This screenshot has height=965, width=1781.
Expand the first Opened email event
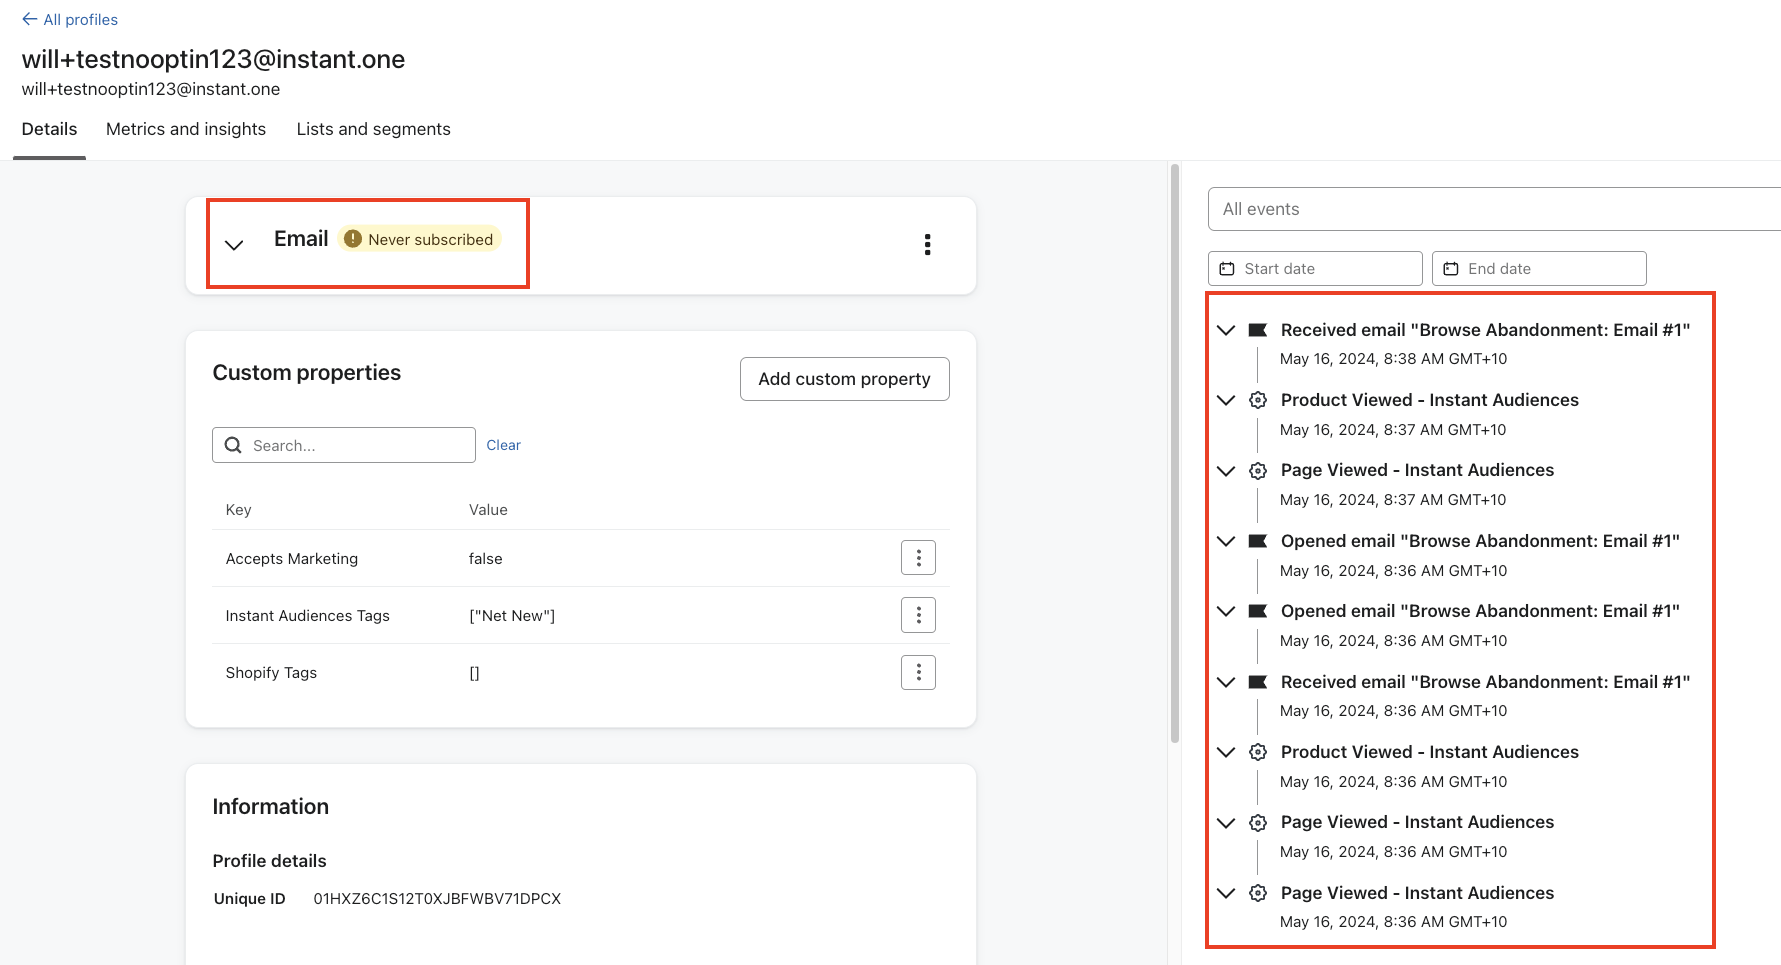tap(1226, 541)
